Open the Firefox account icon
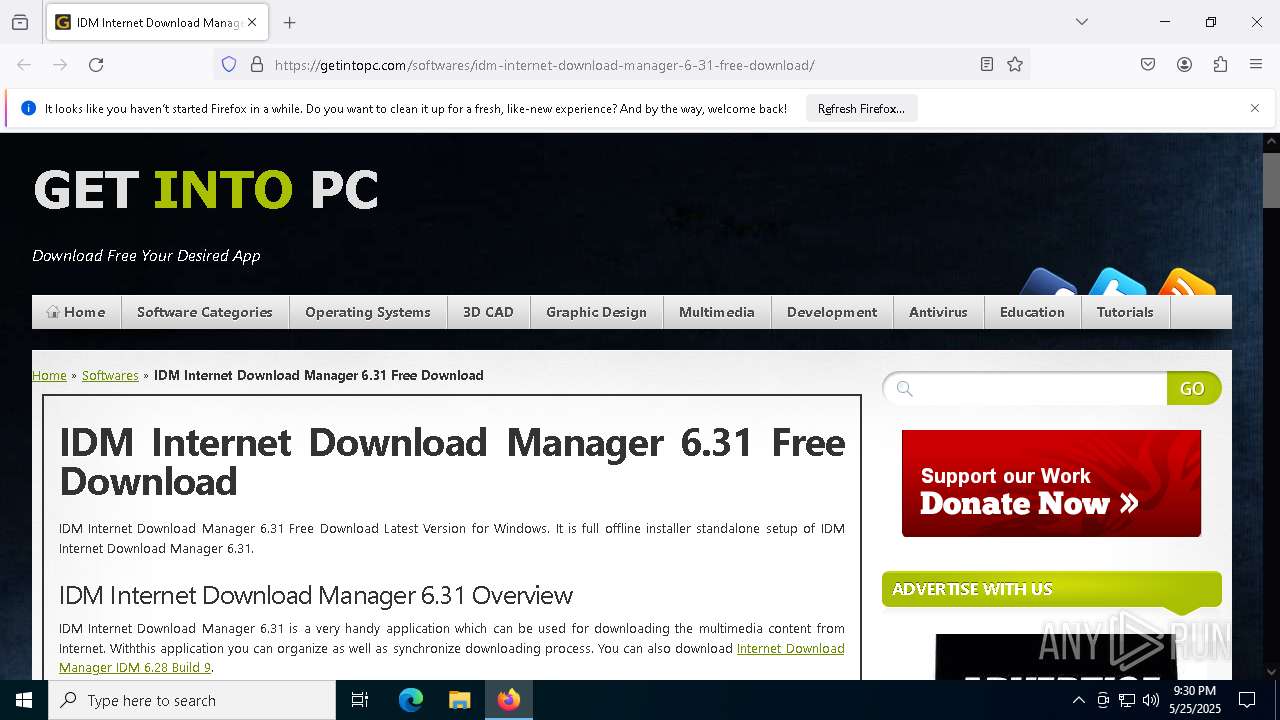This screenshot has height=720, width=1280. tap(1184, 65)
